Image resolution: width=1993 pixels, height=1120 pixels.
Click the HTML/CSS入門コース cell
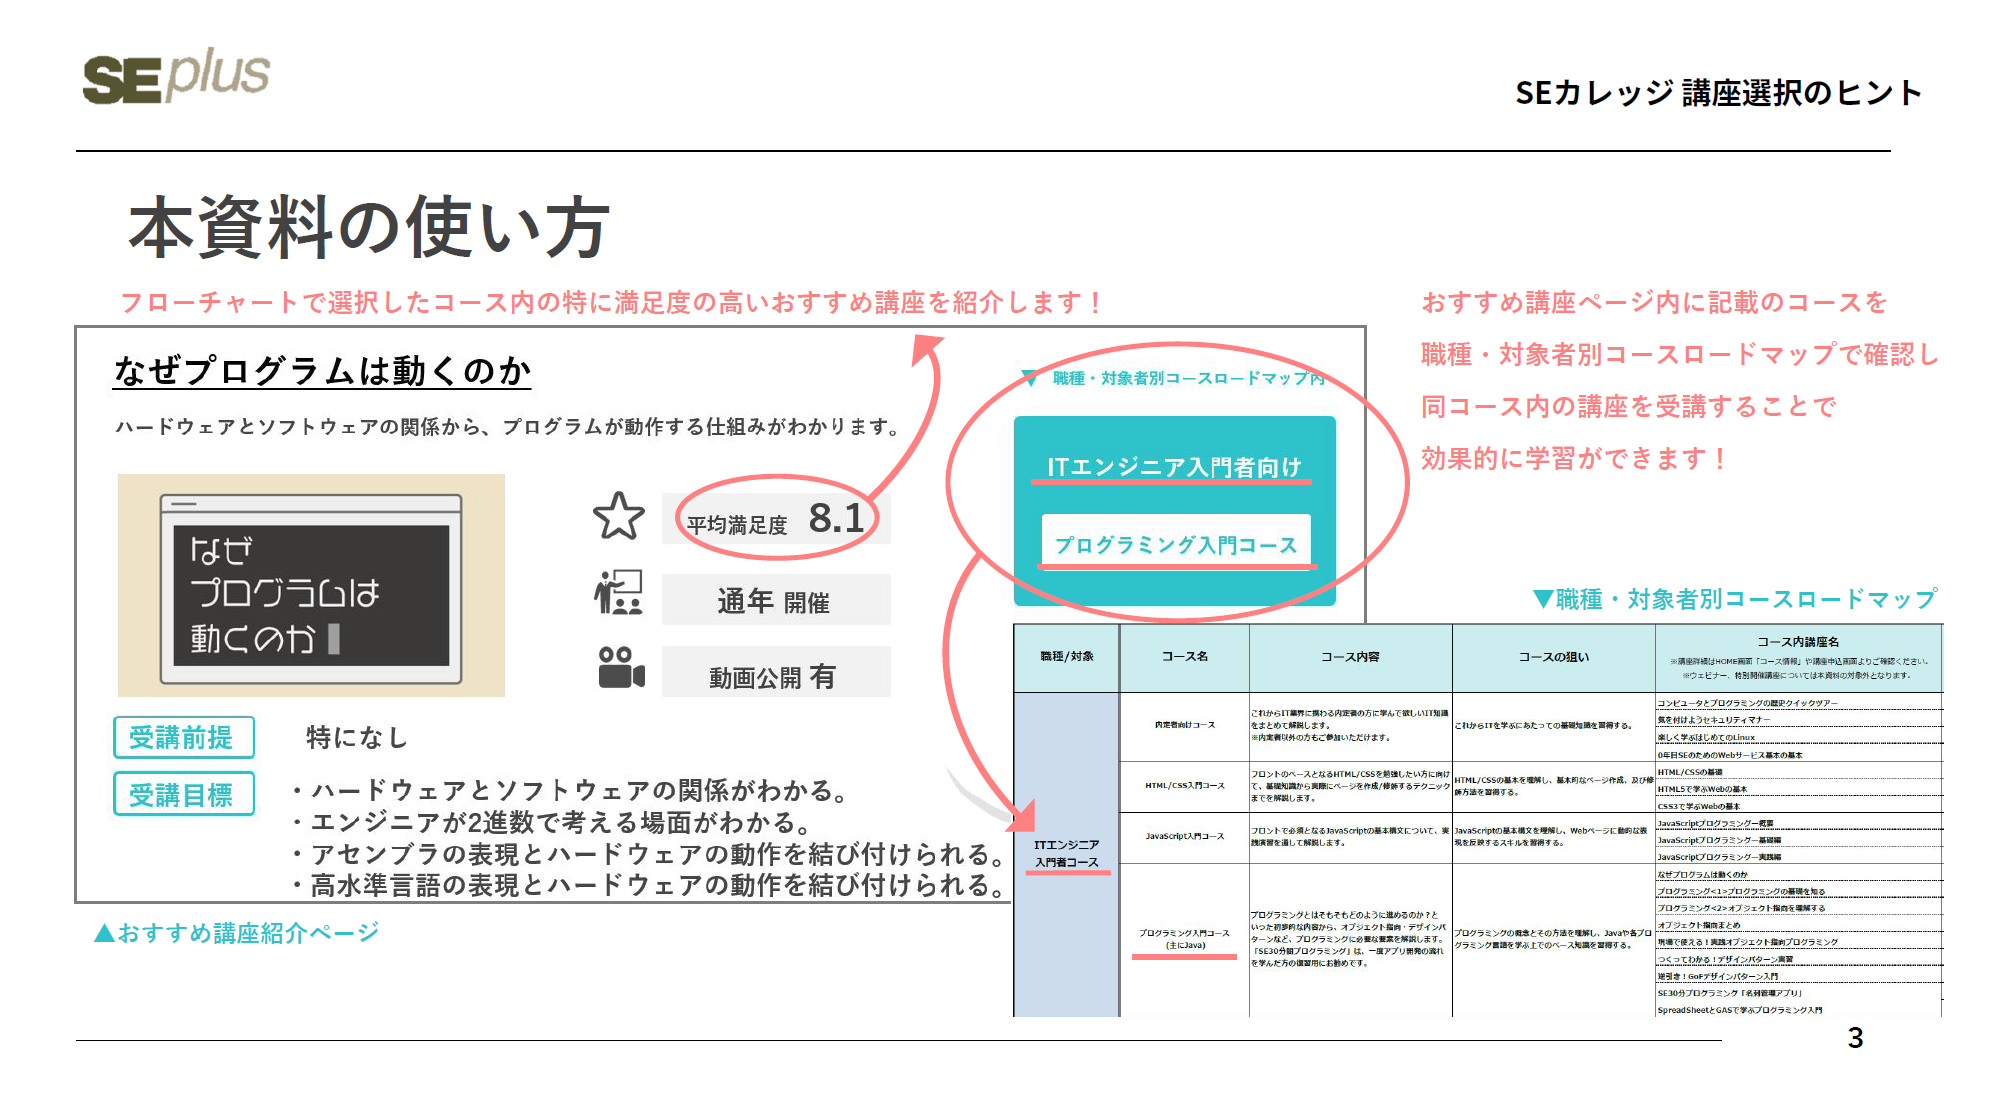(1185, 786)
